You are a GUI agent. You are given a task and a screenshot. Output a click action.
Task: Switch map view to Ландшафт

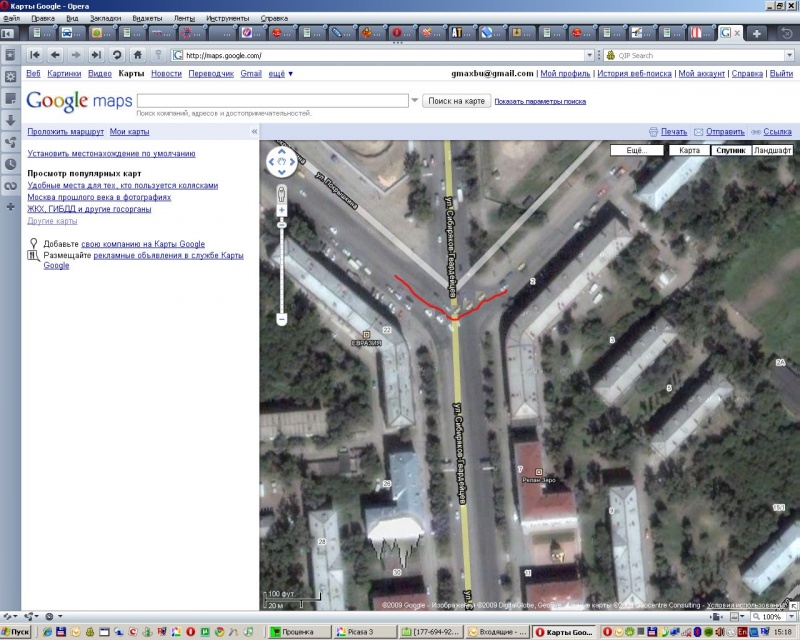pos(772,150)
